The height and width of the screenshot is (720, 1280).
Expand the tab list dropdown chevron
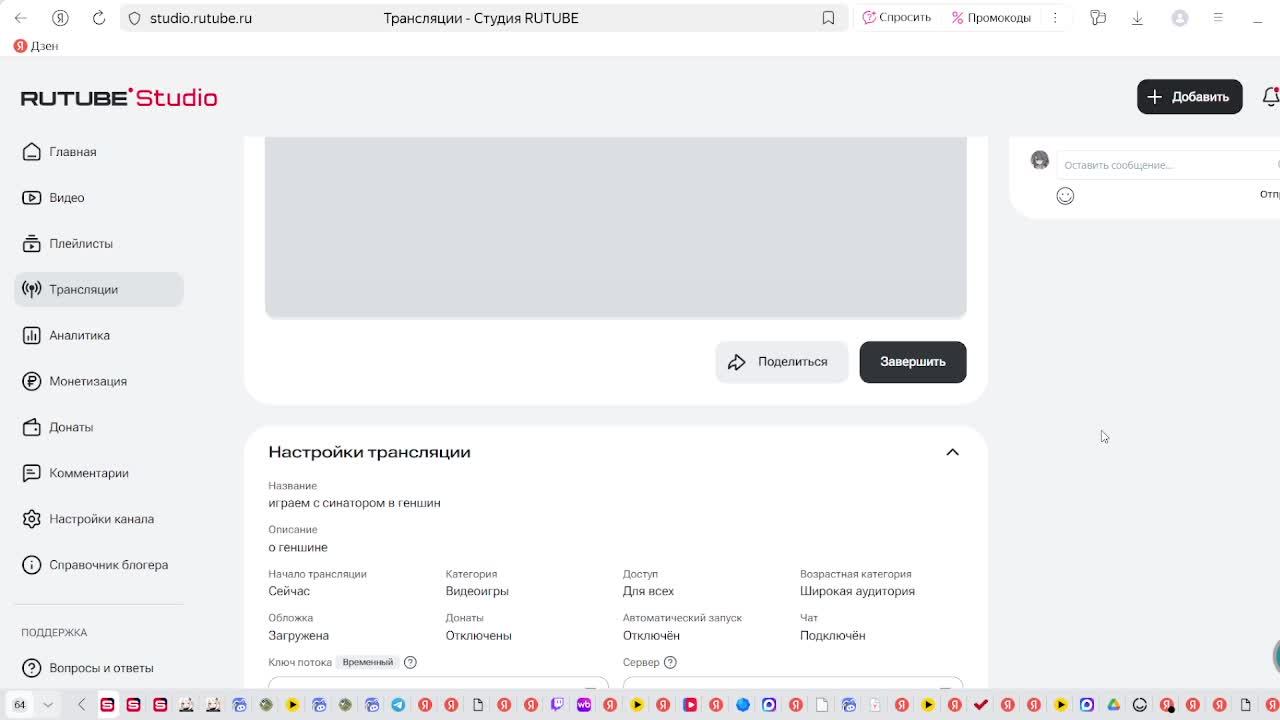tap(47, 705)
